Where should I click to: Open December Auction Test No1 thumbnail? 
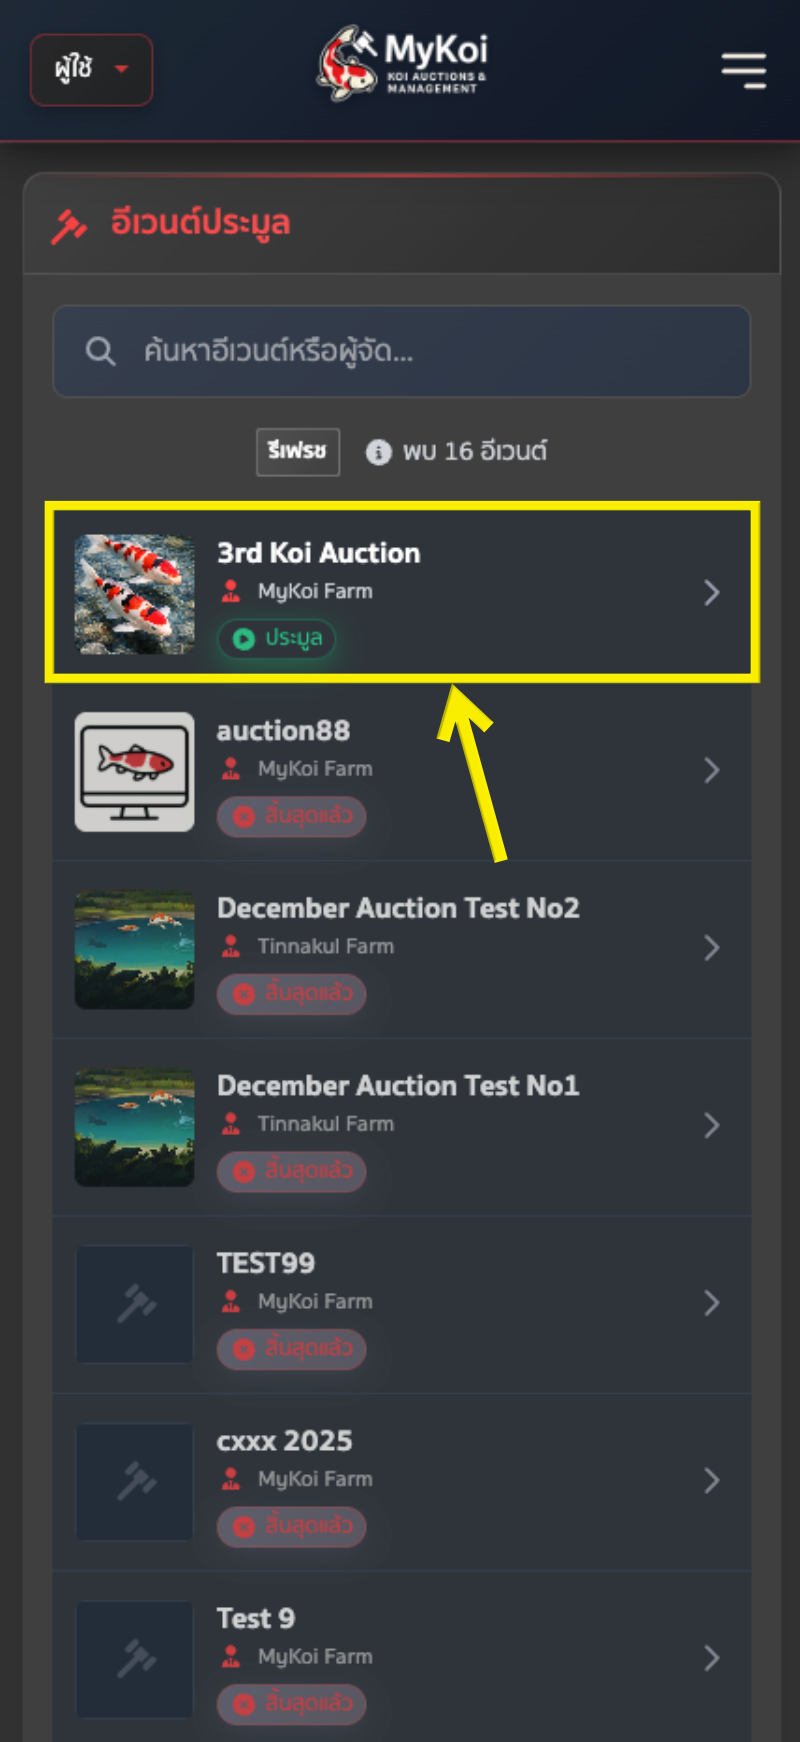tap(135, 1126)
